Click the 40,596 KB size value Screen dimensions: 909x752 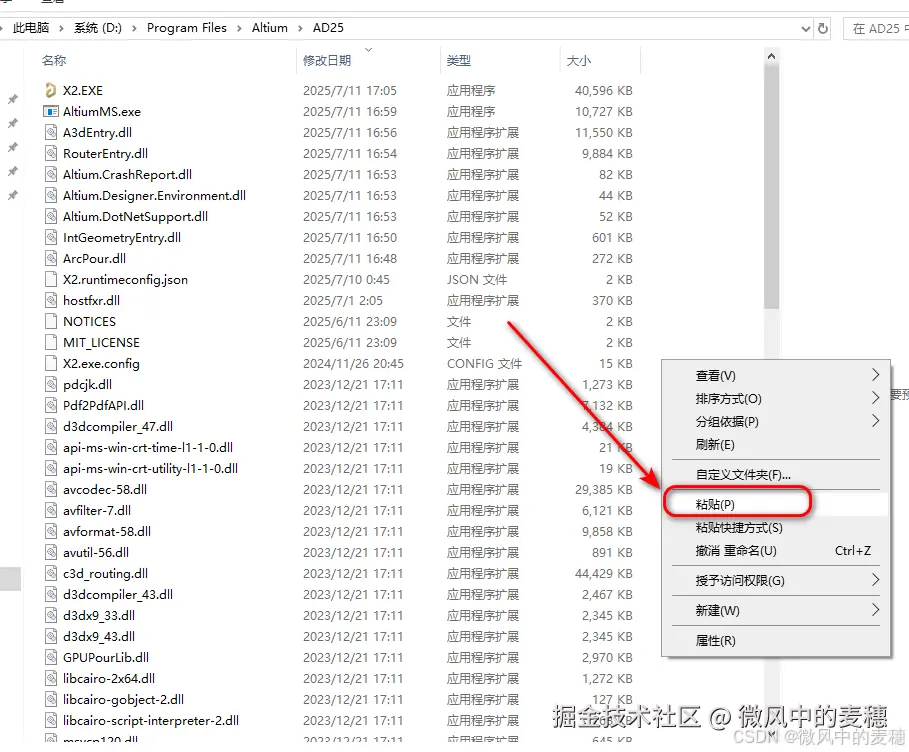(603, 90)
